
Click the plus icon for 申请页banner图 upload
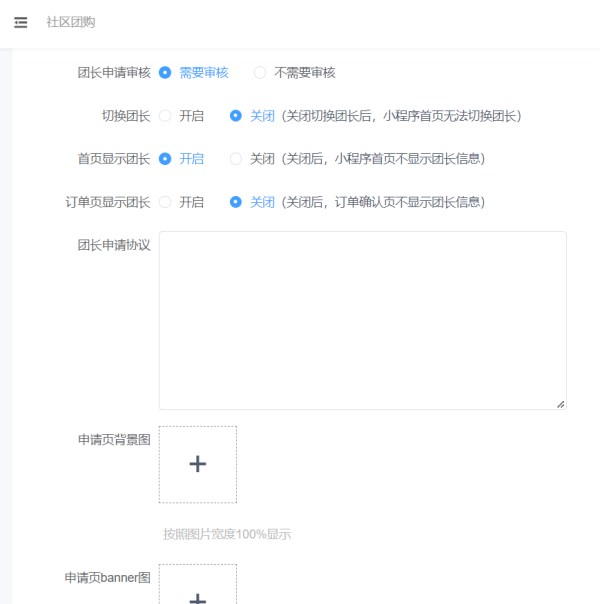(198, 596)
